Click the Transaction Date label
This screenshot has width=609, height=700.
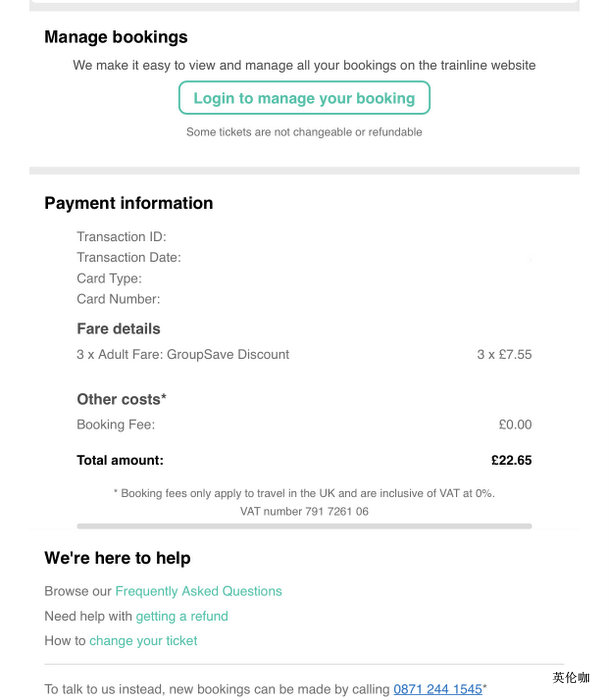[128, 258]
